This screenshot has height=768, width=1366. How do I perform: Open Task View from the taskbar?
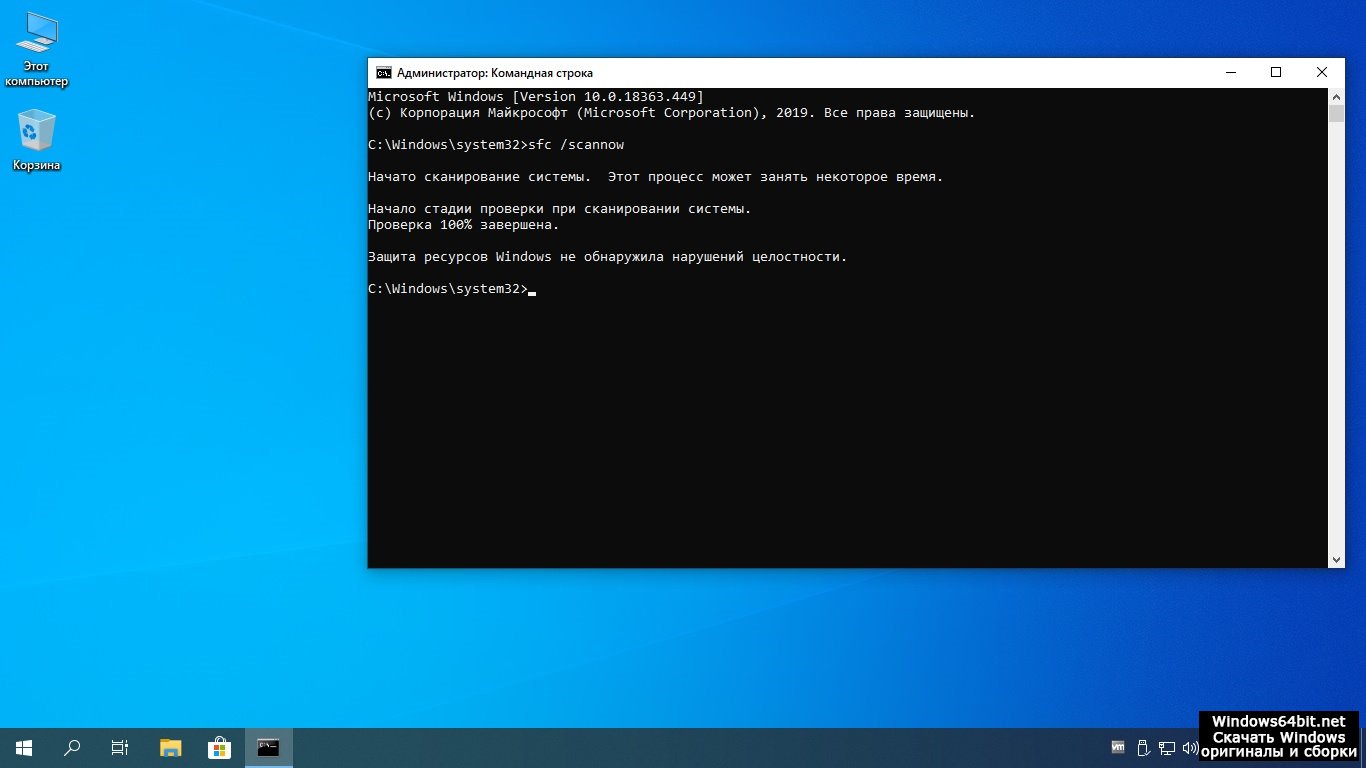coord(120,747)
